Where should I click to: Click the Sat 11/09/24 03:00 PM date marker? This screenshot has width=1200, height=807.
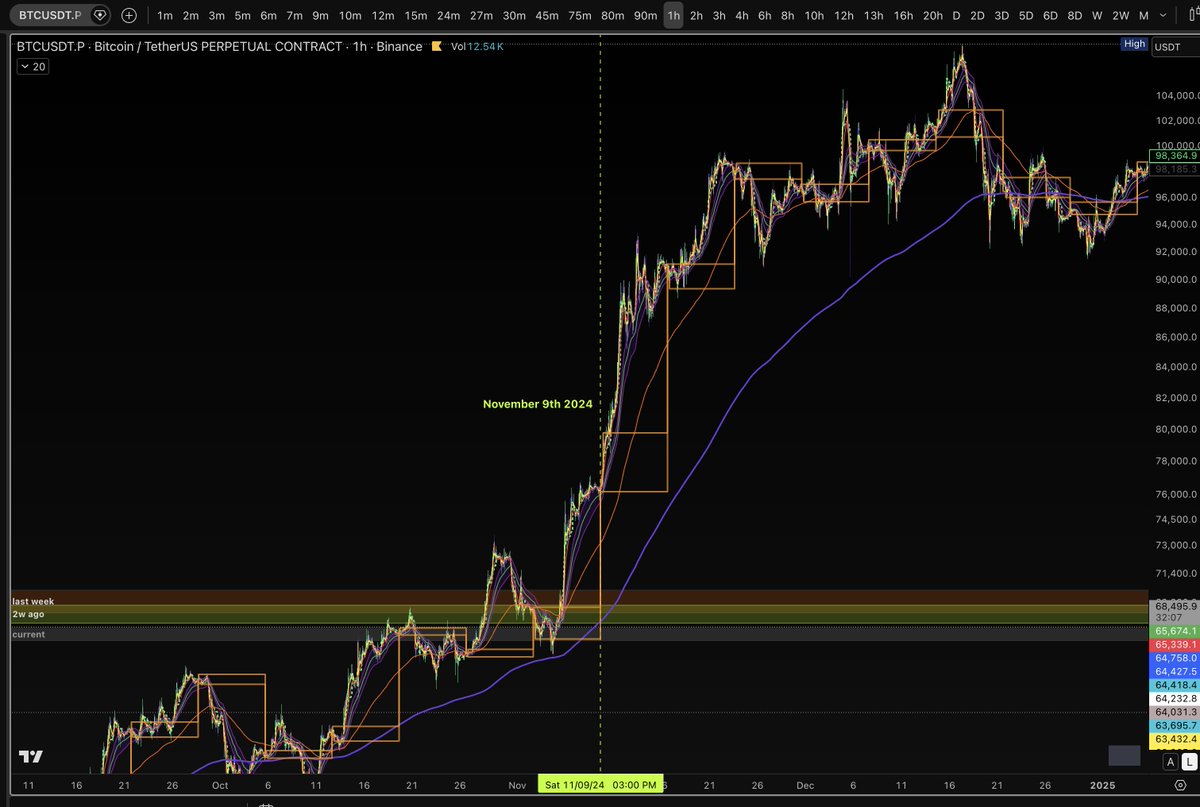600,786
